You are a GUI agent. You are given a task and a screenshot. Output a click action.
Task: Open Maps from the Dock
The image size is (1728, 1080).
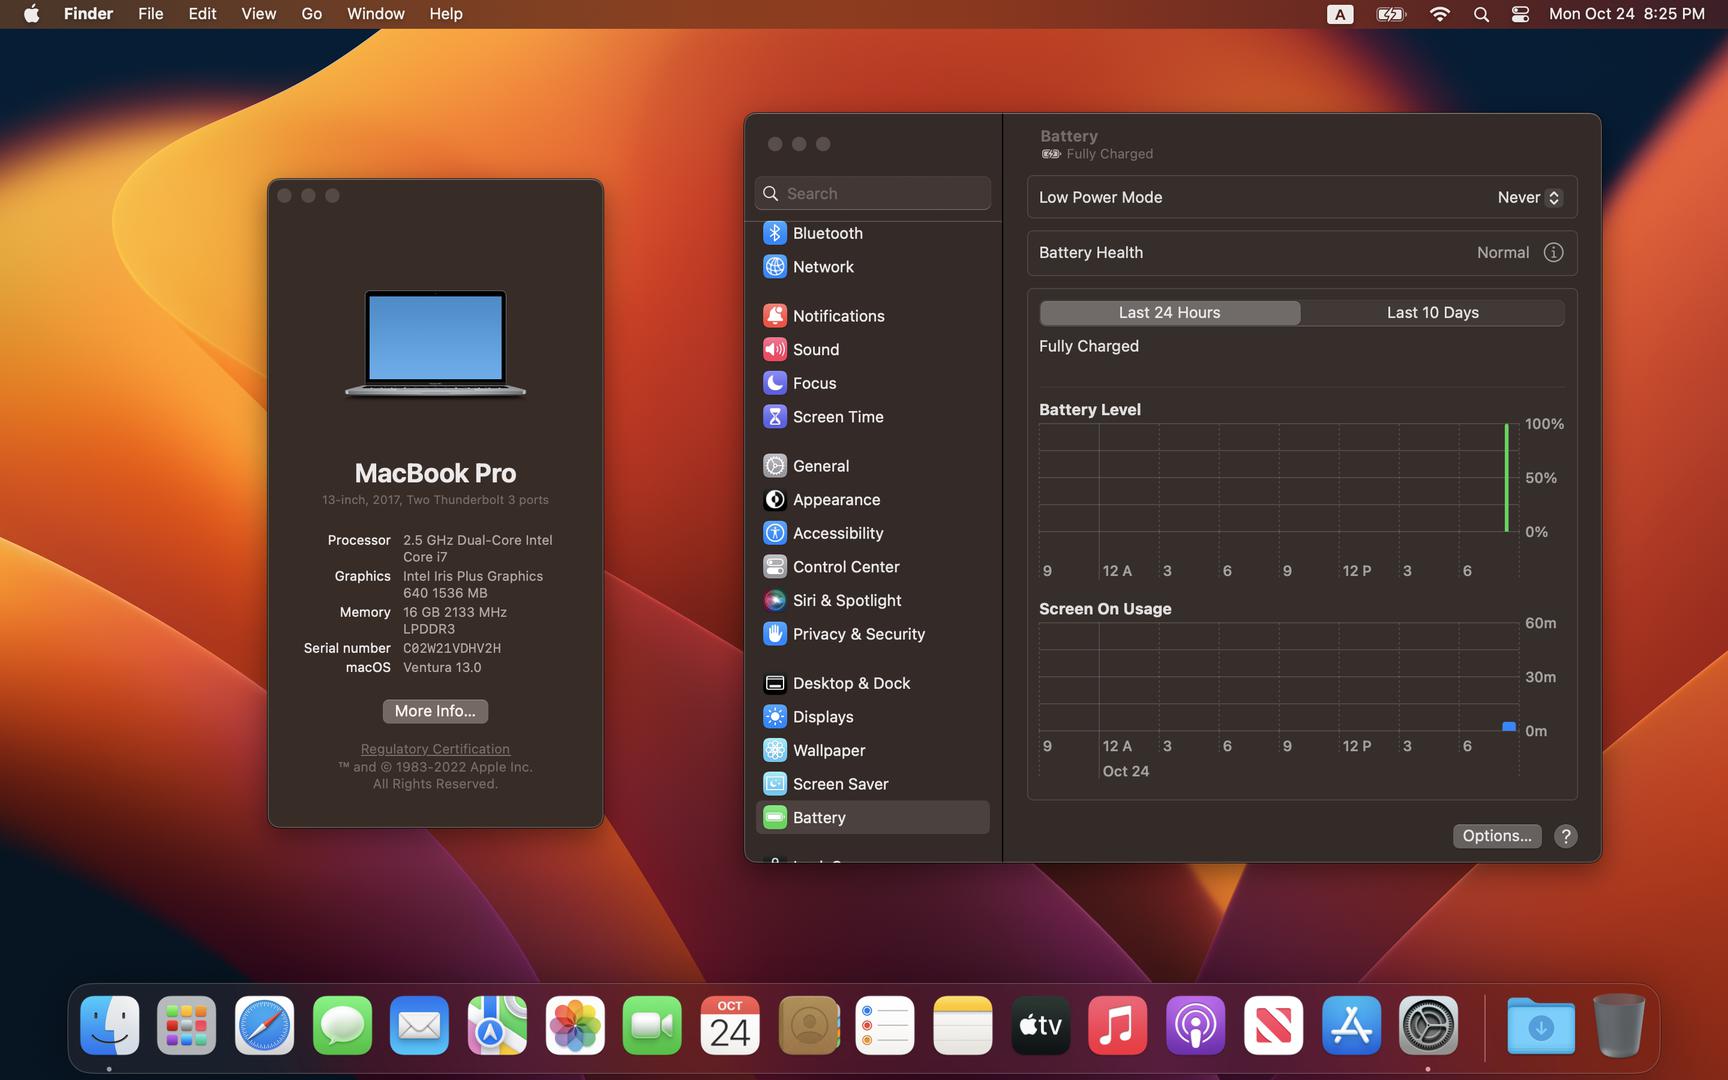coord(497,1025)
